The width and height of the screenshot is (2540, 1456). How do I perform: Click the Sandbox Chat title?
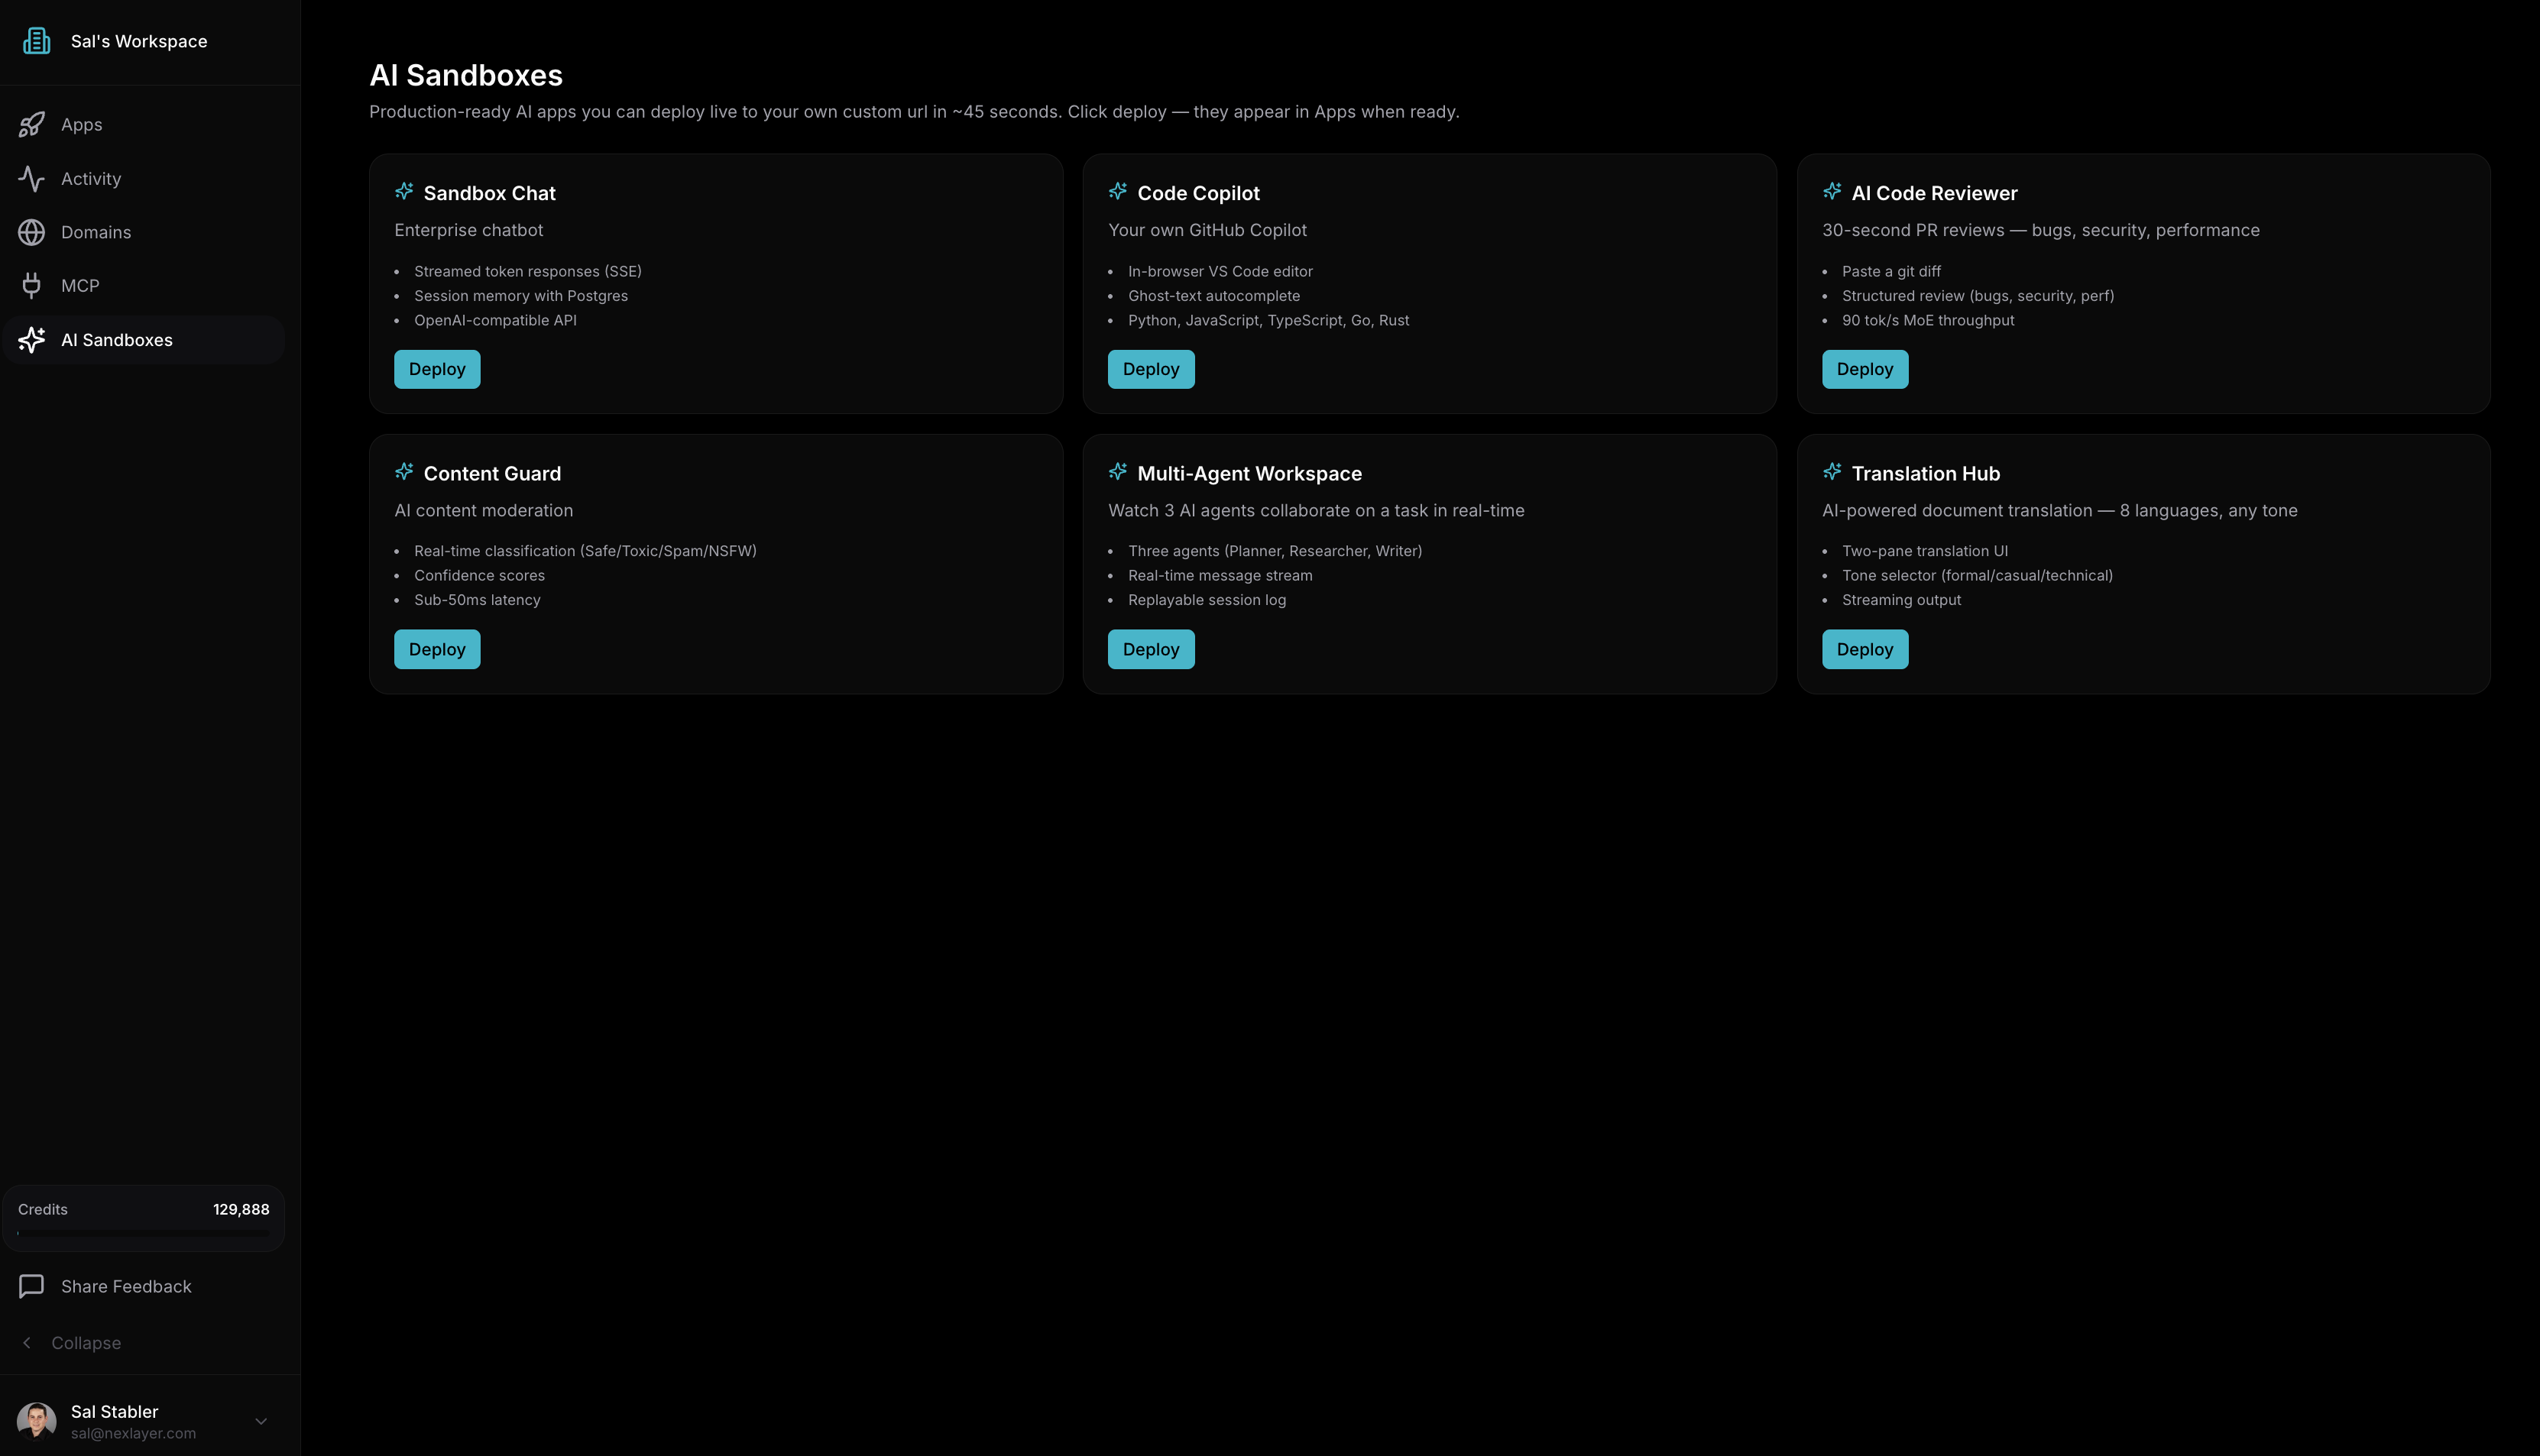(x=490, y=193)
